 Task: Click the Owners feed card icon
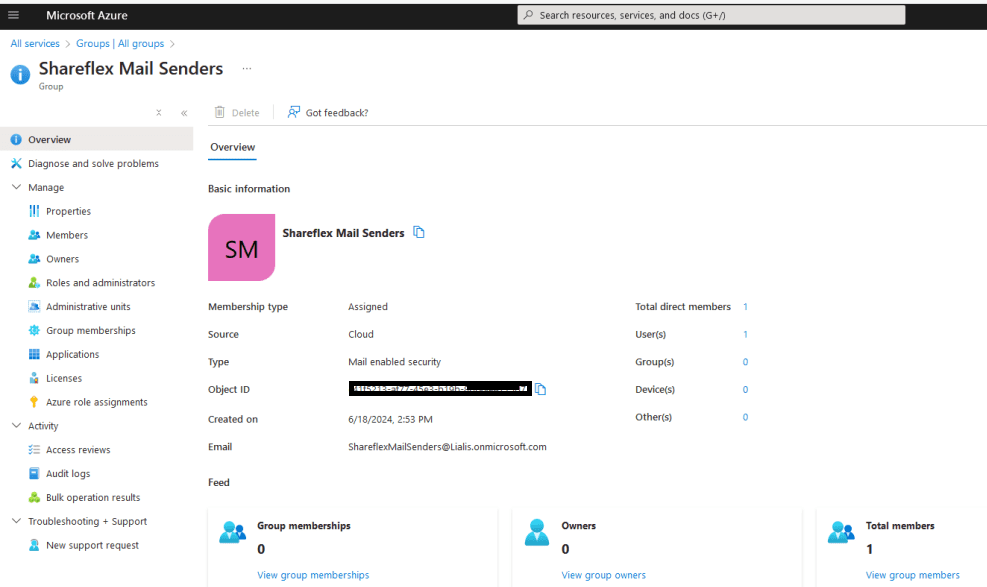click(x=537, y=532)
